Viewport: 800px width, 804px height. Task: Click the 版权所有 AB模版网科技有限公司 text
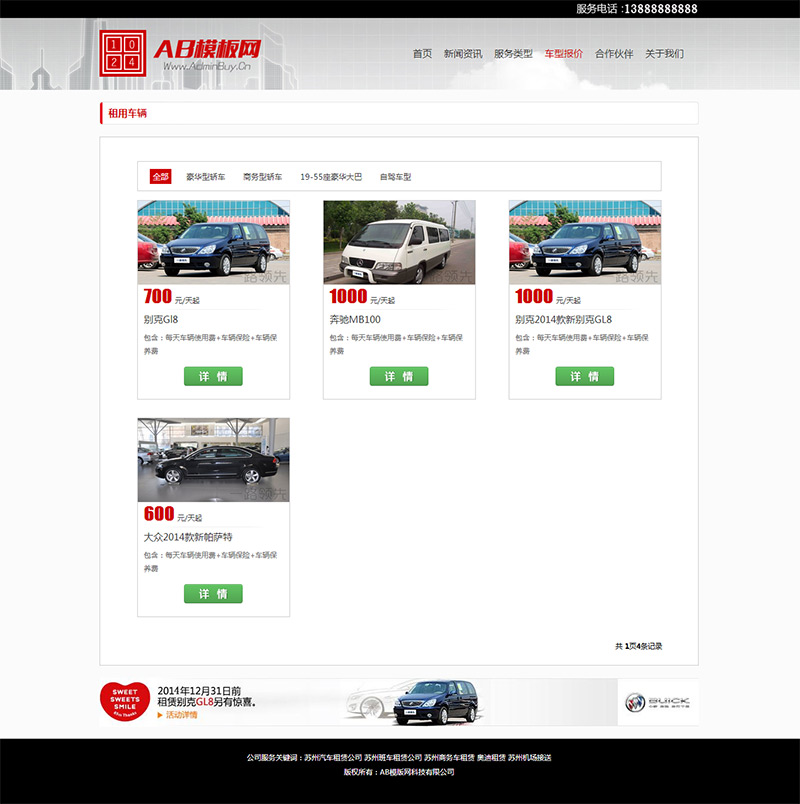tap(399, 772)
